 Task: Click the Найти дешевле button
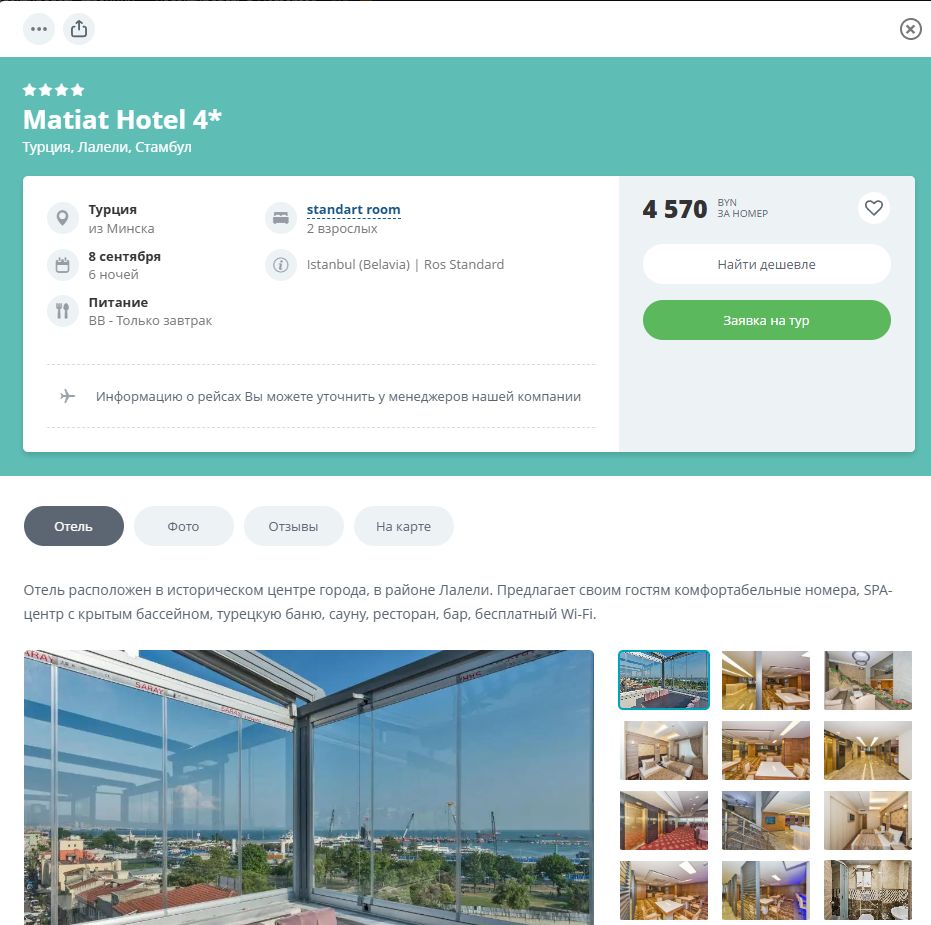coord(767,264)
